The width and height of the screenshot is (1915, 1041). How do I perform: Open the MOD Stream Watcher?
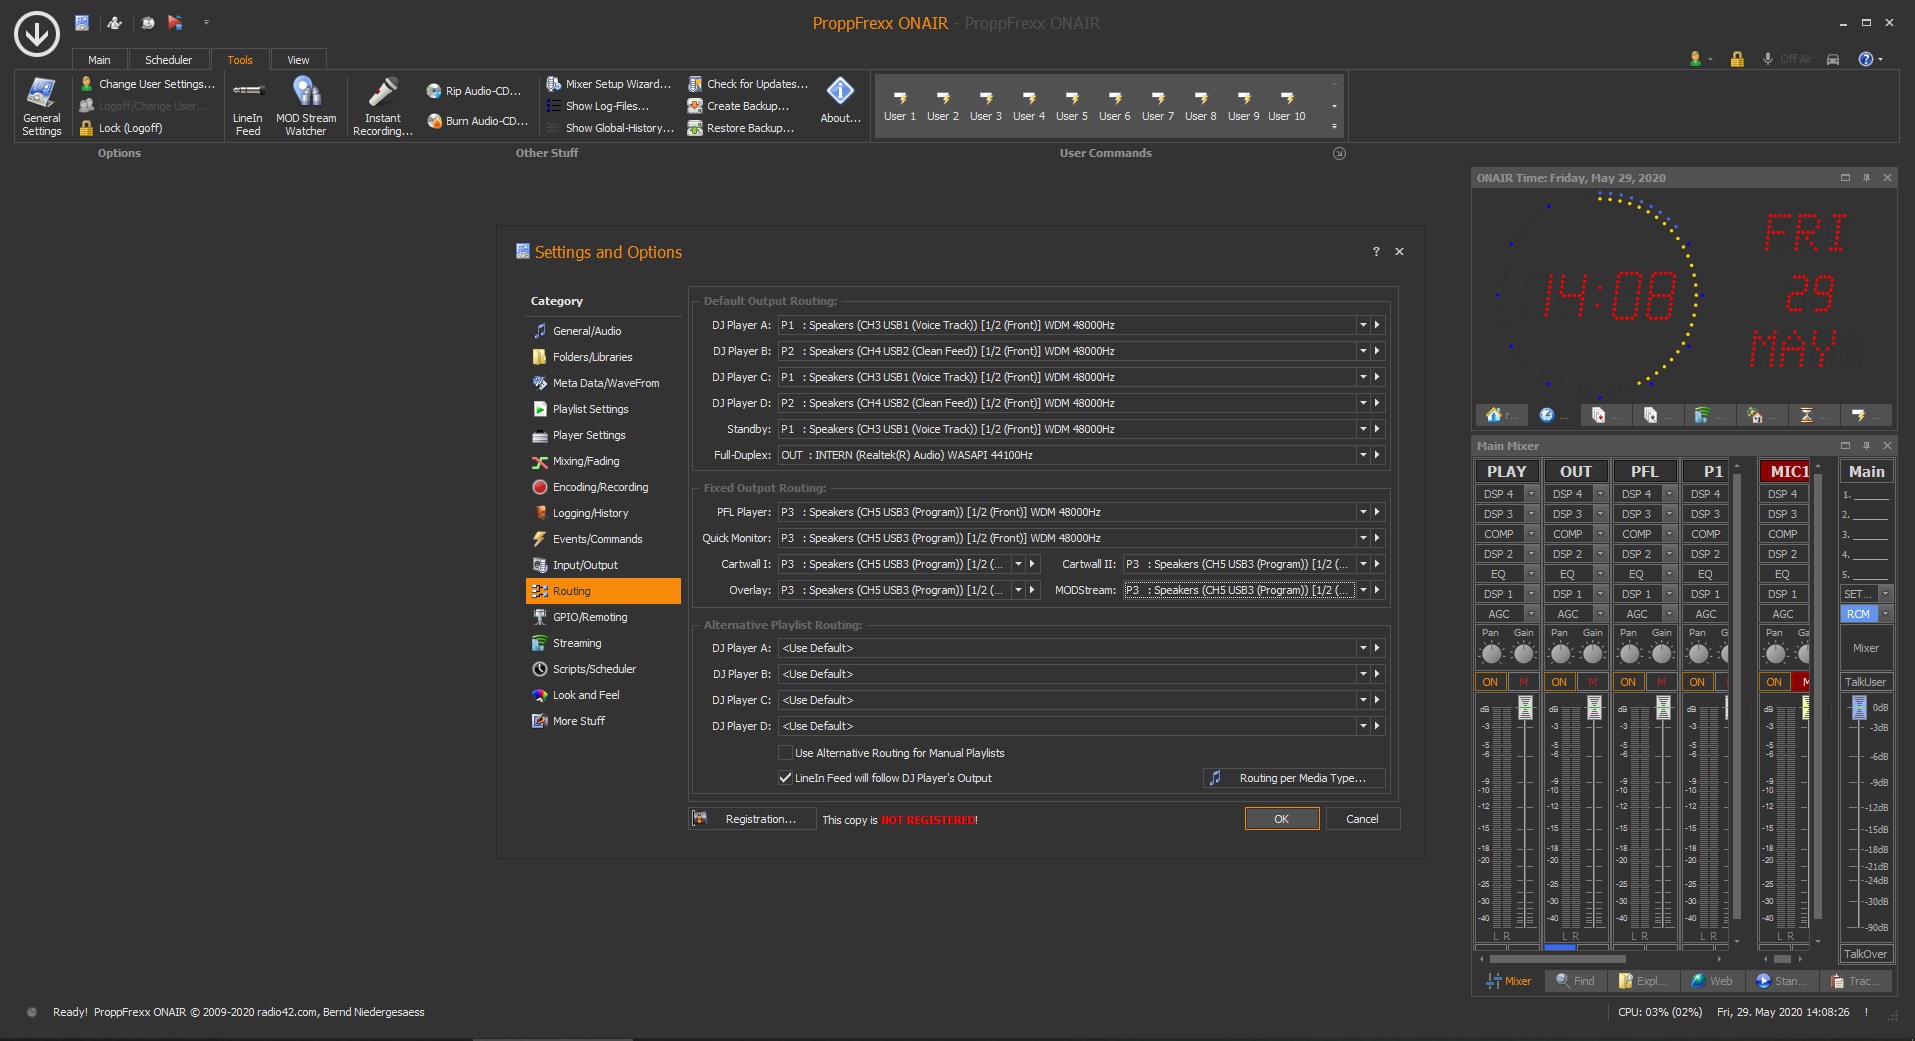[306, 106]
